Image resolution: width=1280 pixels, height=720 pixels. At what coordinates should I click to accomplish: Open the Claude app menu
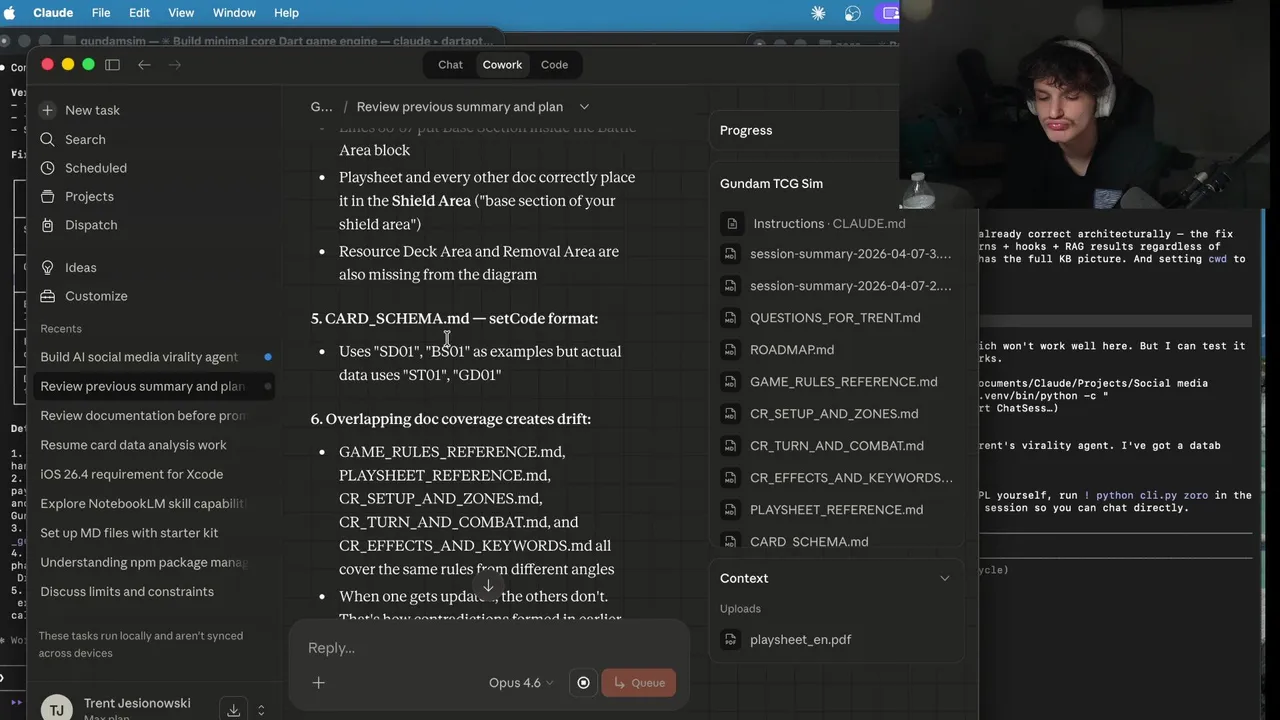(x=55, y=13)
